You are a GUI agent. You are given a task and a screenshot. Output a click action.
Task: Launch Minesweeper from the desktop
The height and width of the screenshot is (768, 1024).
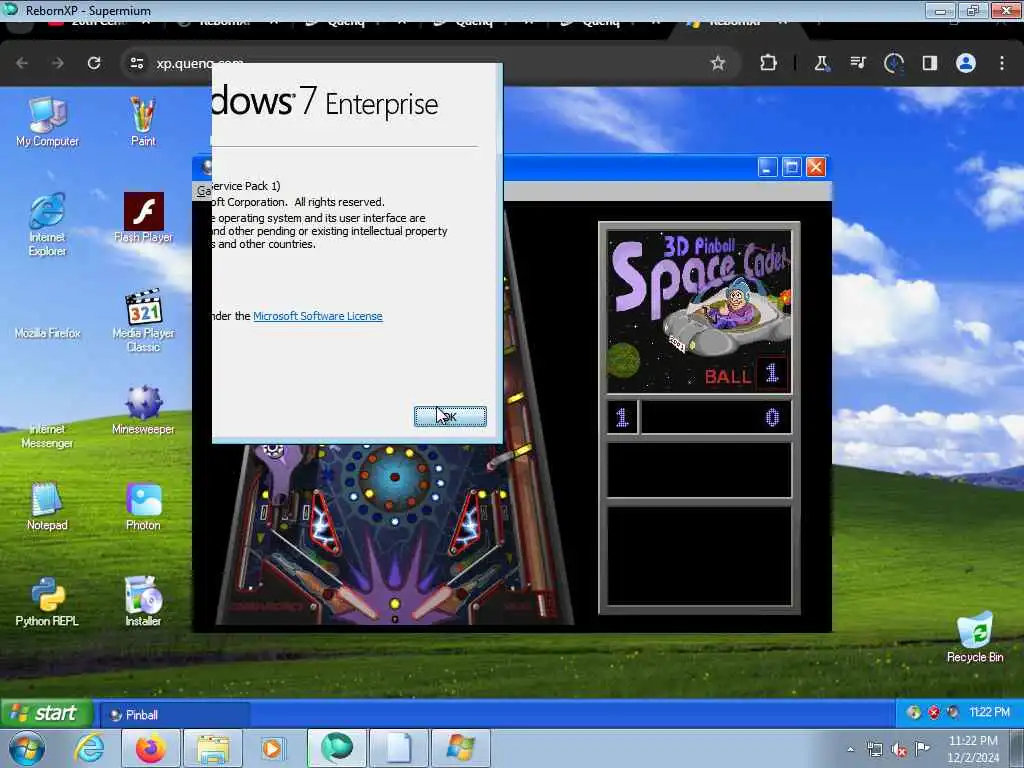pos(143,409)
